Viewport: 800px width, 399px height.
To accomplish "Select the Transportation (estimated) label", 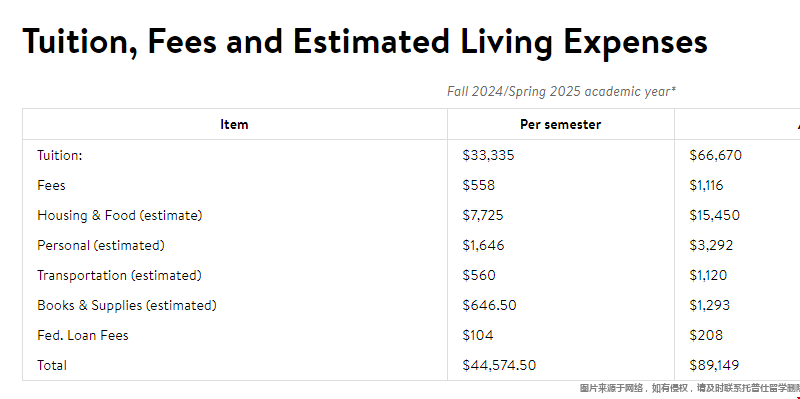I will (119, 276).
